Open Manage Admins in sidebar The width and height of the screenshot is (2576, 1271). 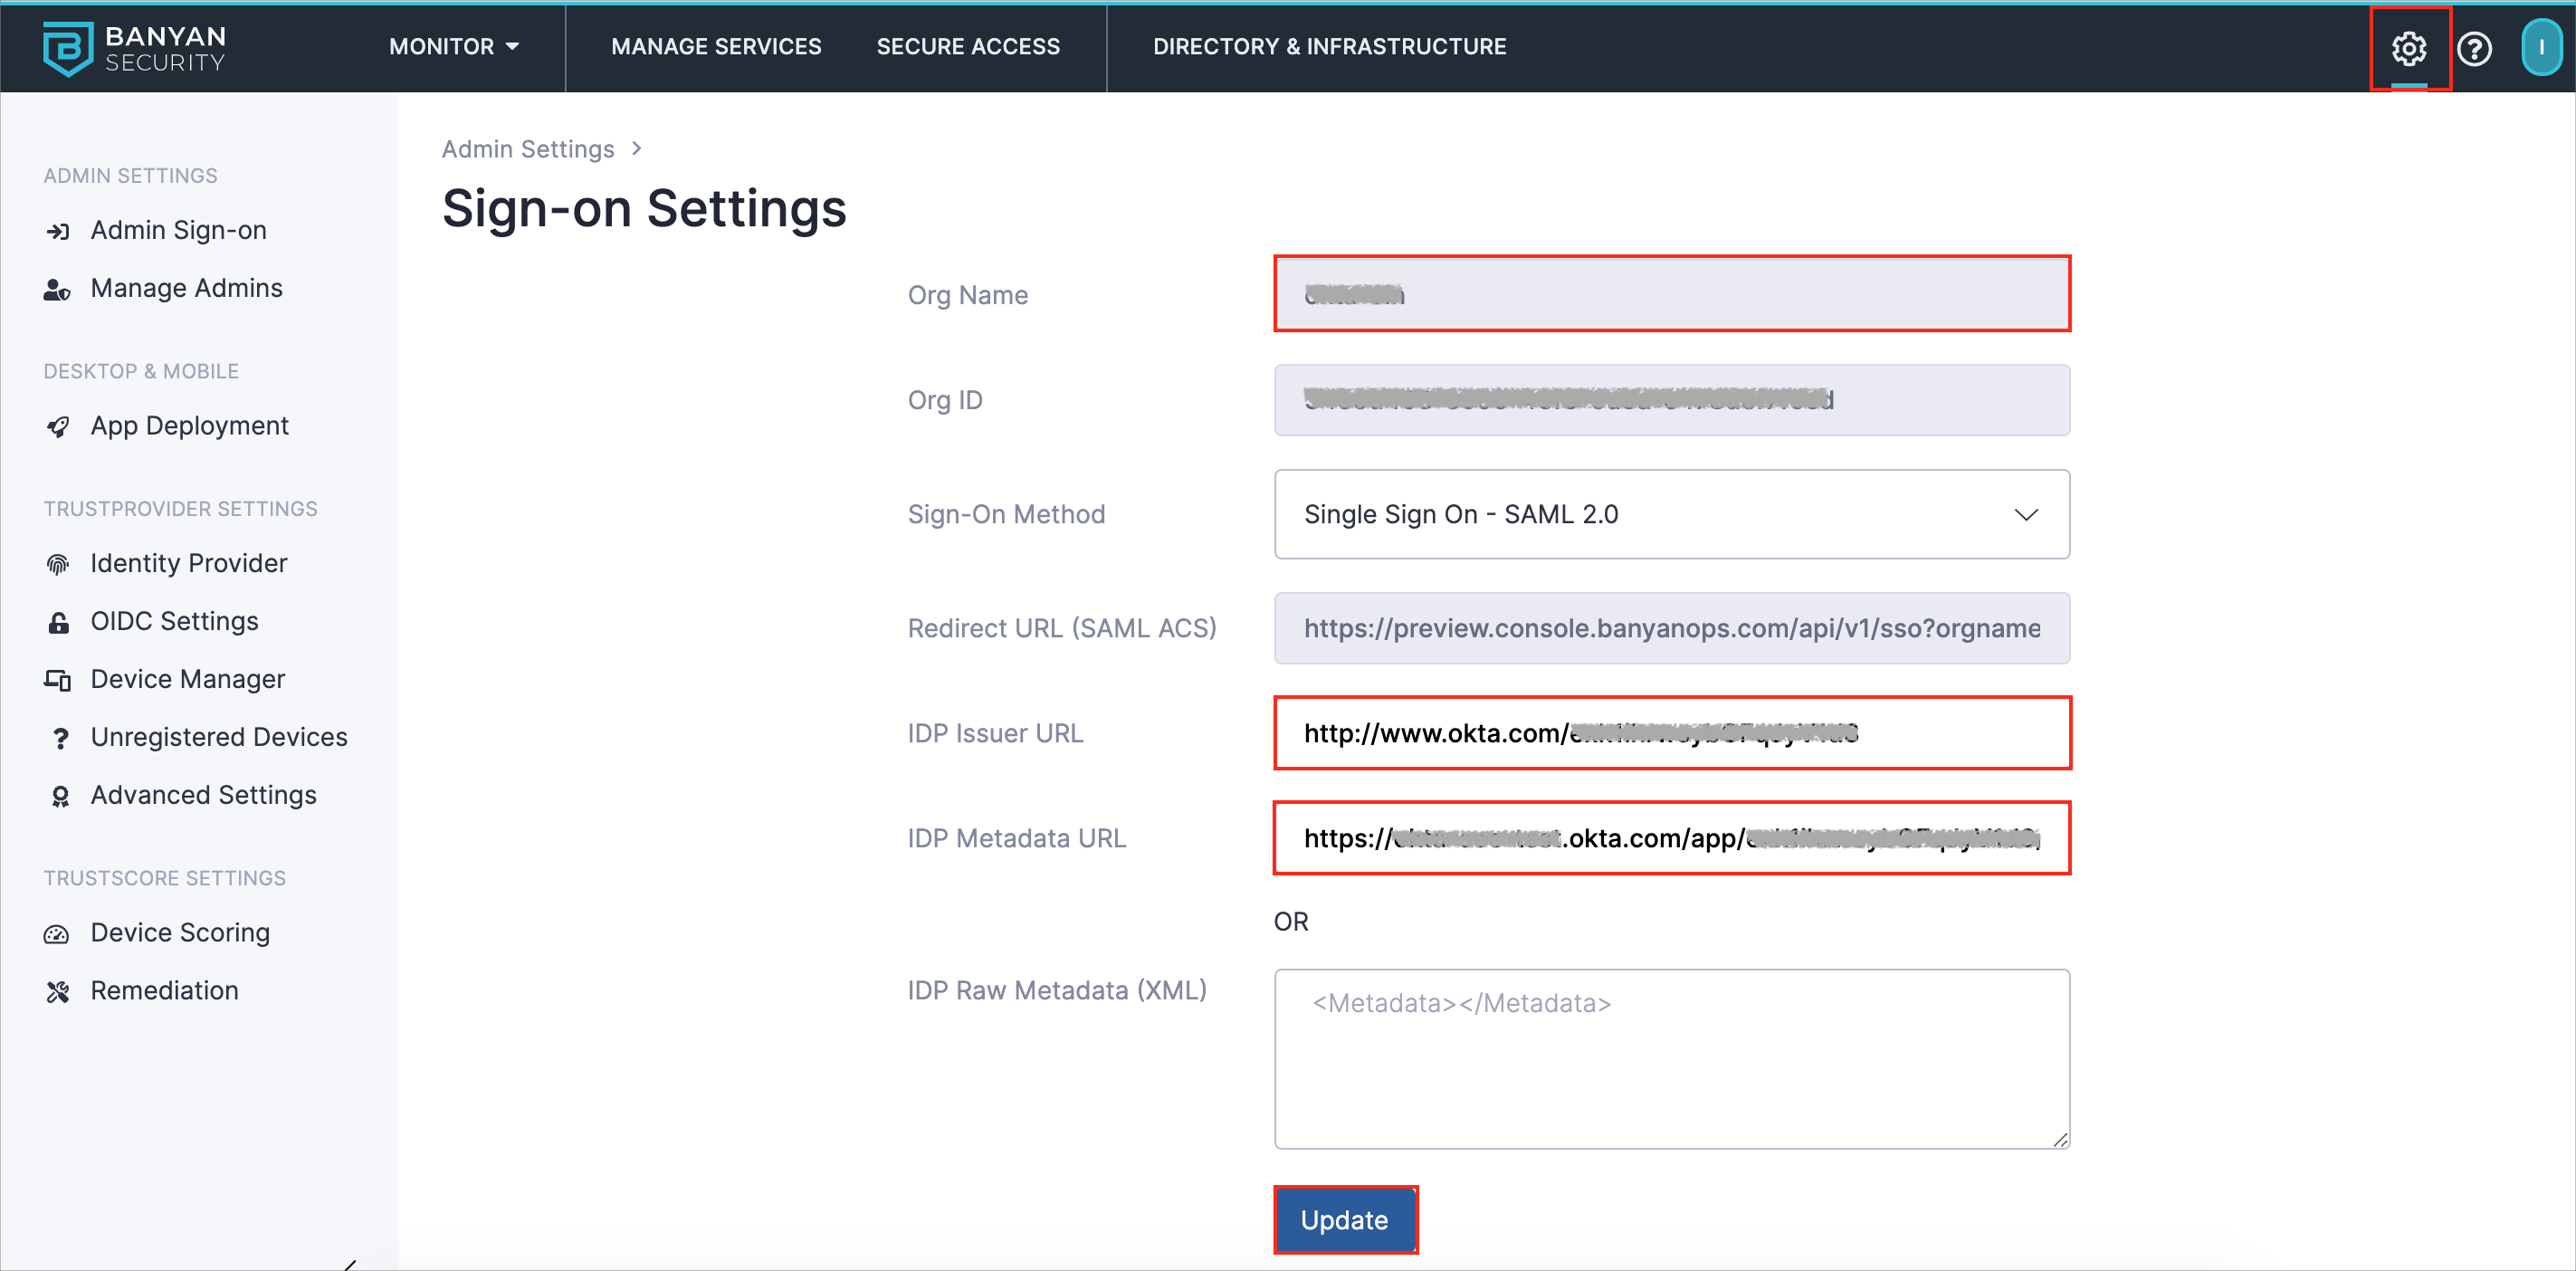tap(186, 288)
